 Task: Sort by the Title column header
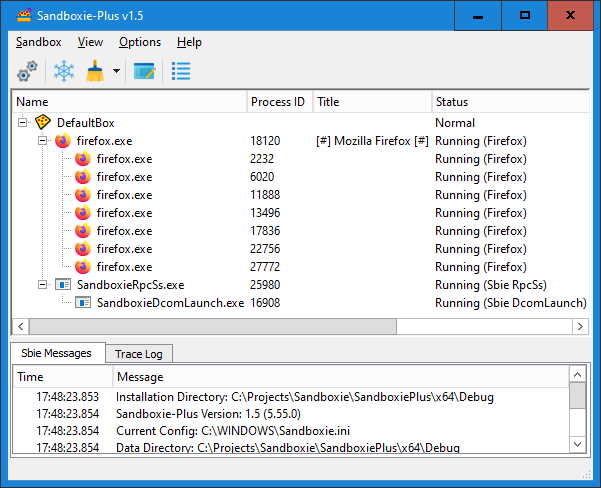[373, 102]
